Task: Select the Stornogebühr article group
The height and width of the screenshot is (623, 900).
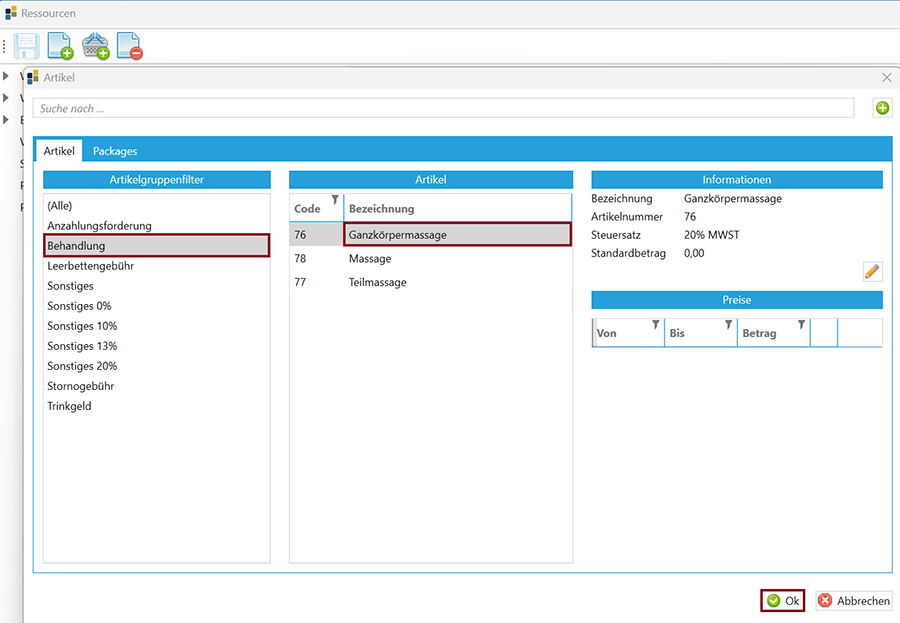Action: tap(81, 386)
